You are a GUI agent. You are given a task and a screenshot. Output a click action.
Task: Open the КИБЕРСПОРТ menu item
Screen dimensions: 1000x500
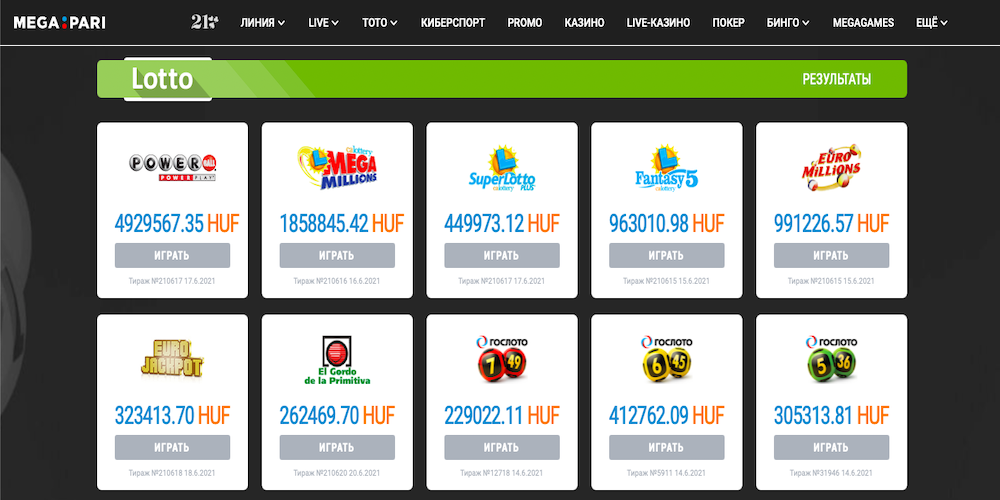(454, 22)
